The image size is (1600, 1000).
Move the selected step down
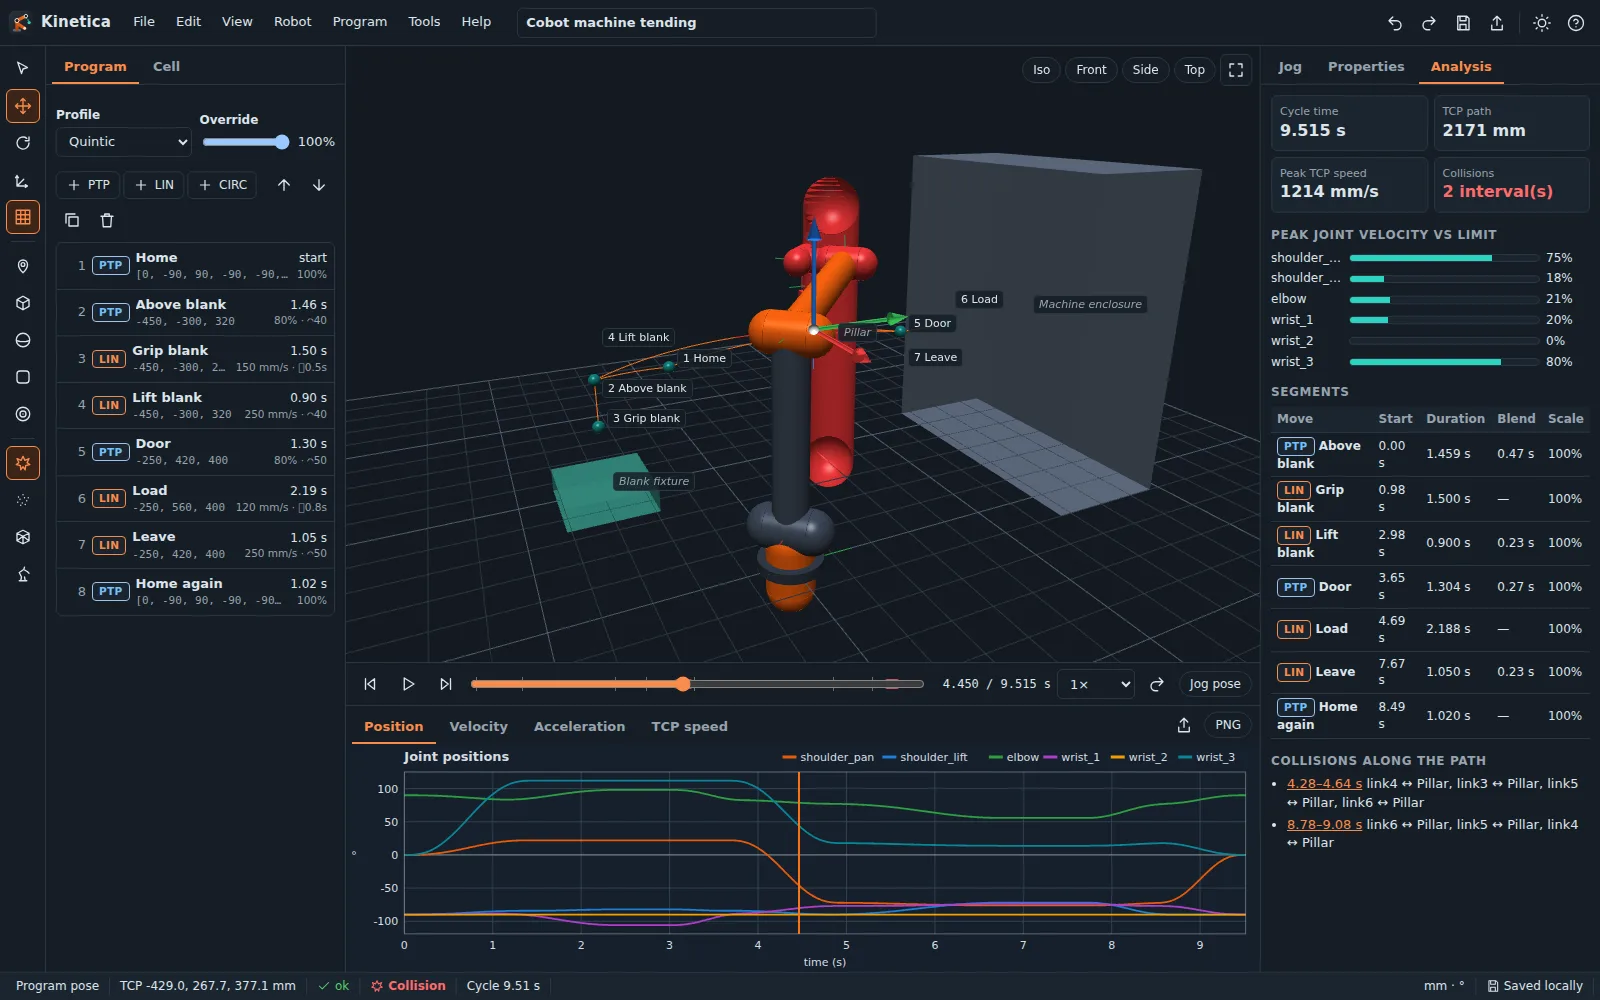319,185
